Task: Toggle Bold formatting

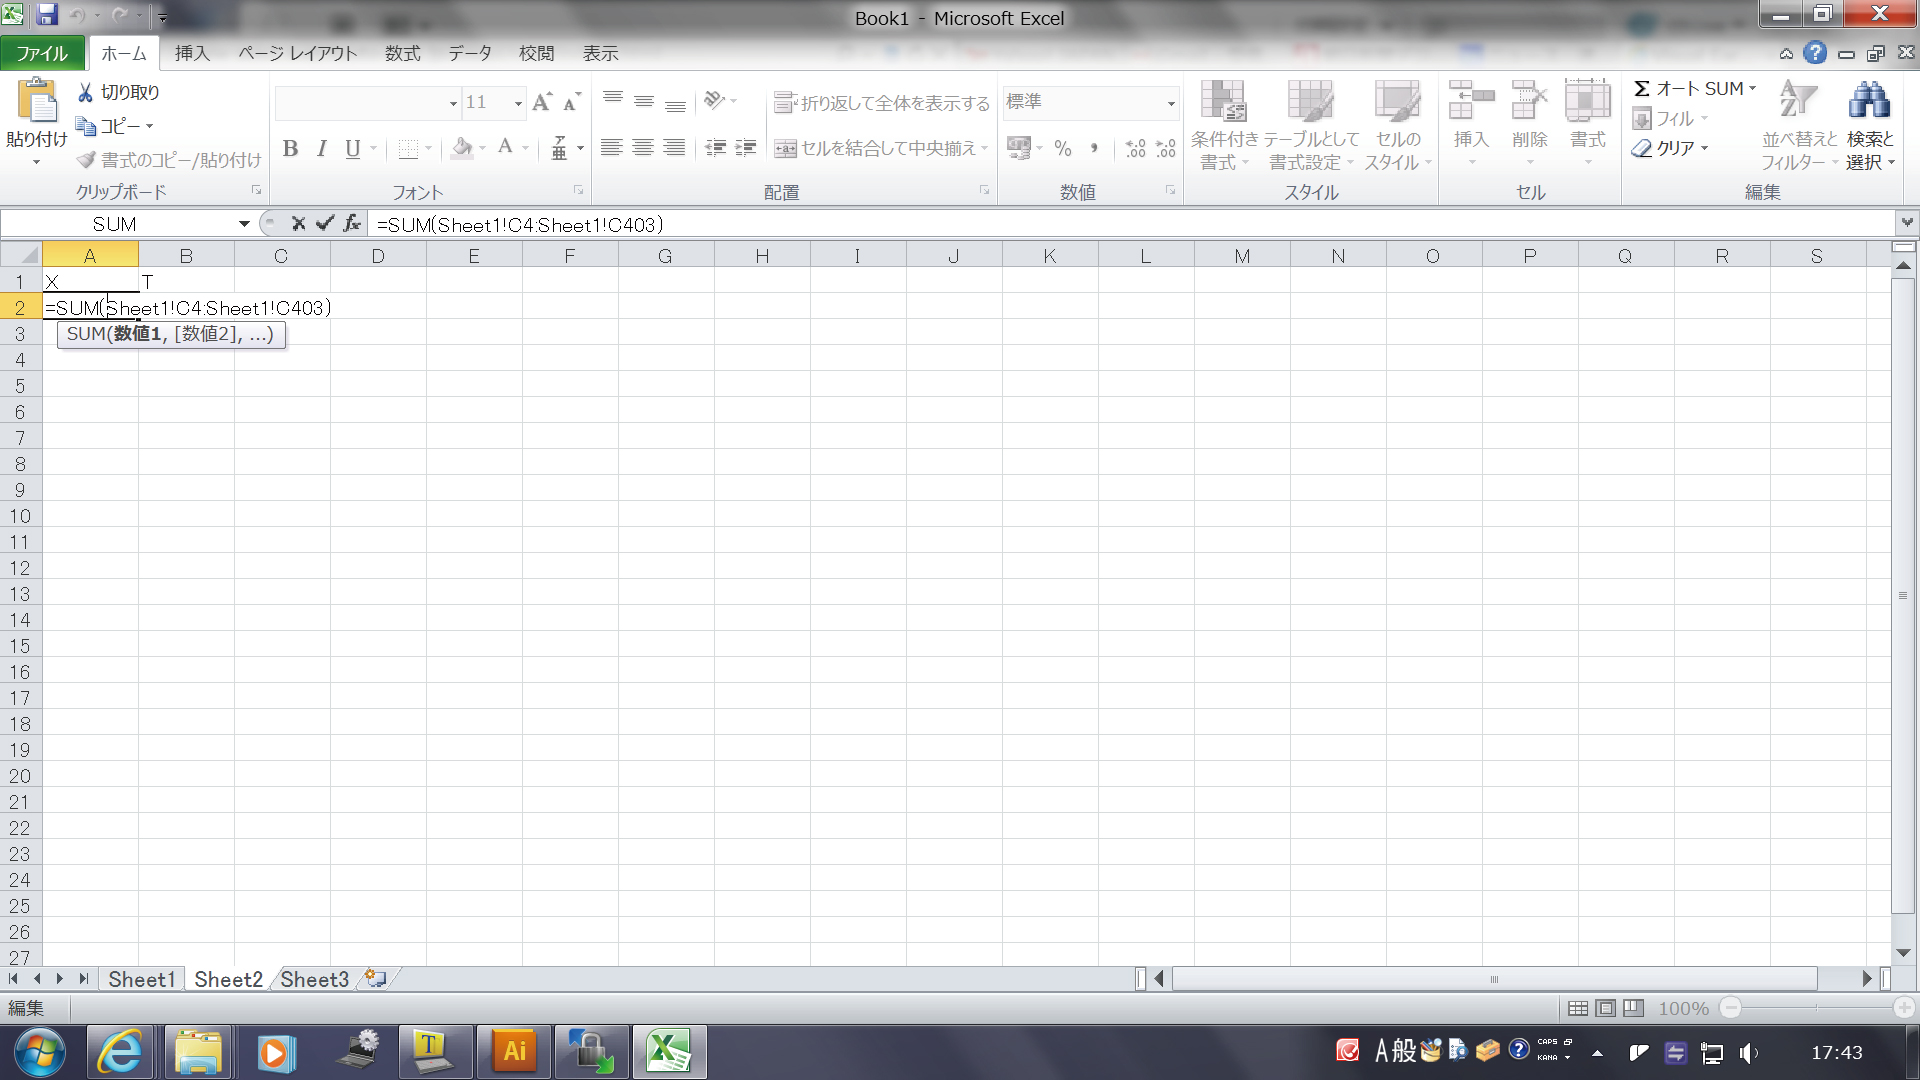Action: (290, 149)
